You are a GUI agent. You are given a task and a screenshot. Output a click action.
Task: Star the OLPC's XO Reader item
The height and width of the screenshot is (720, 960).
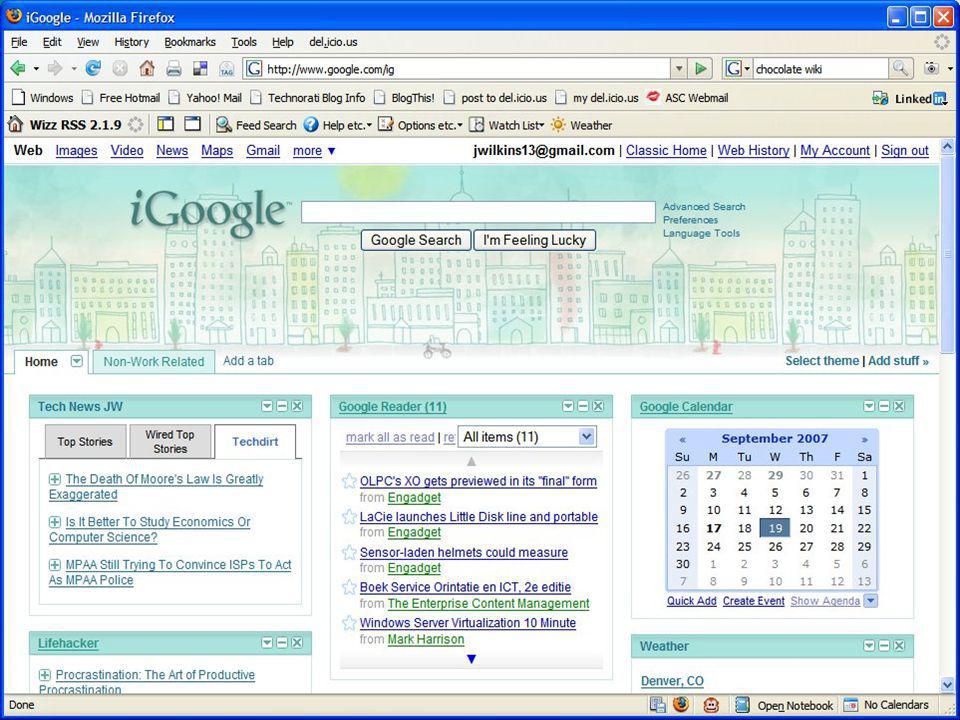coord(349,481)
